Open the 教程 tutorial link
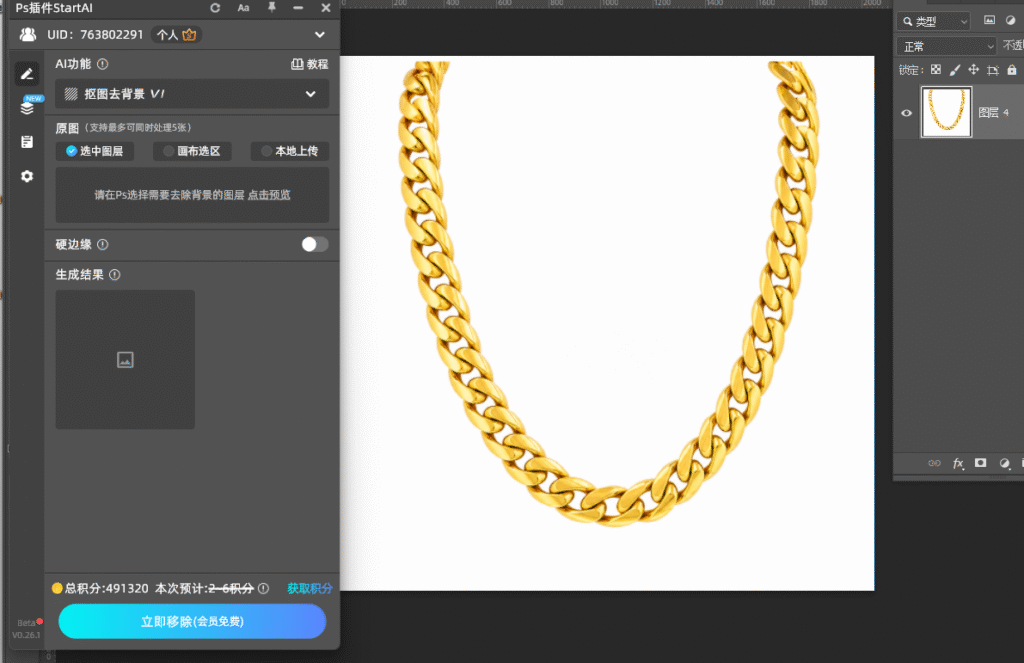The height and width of the screenshot is (663, 1024). tap(310, 64)
